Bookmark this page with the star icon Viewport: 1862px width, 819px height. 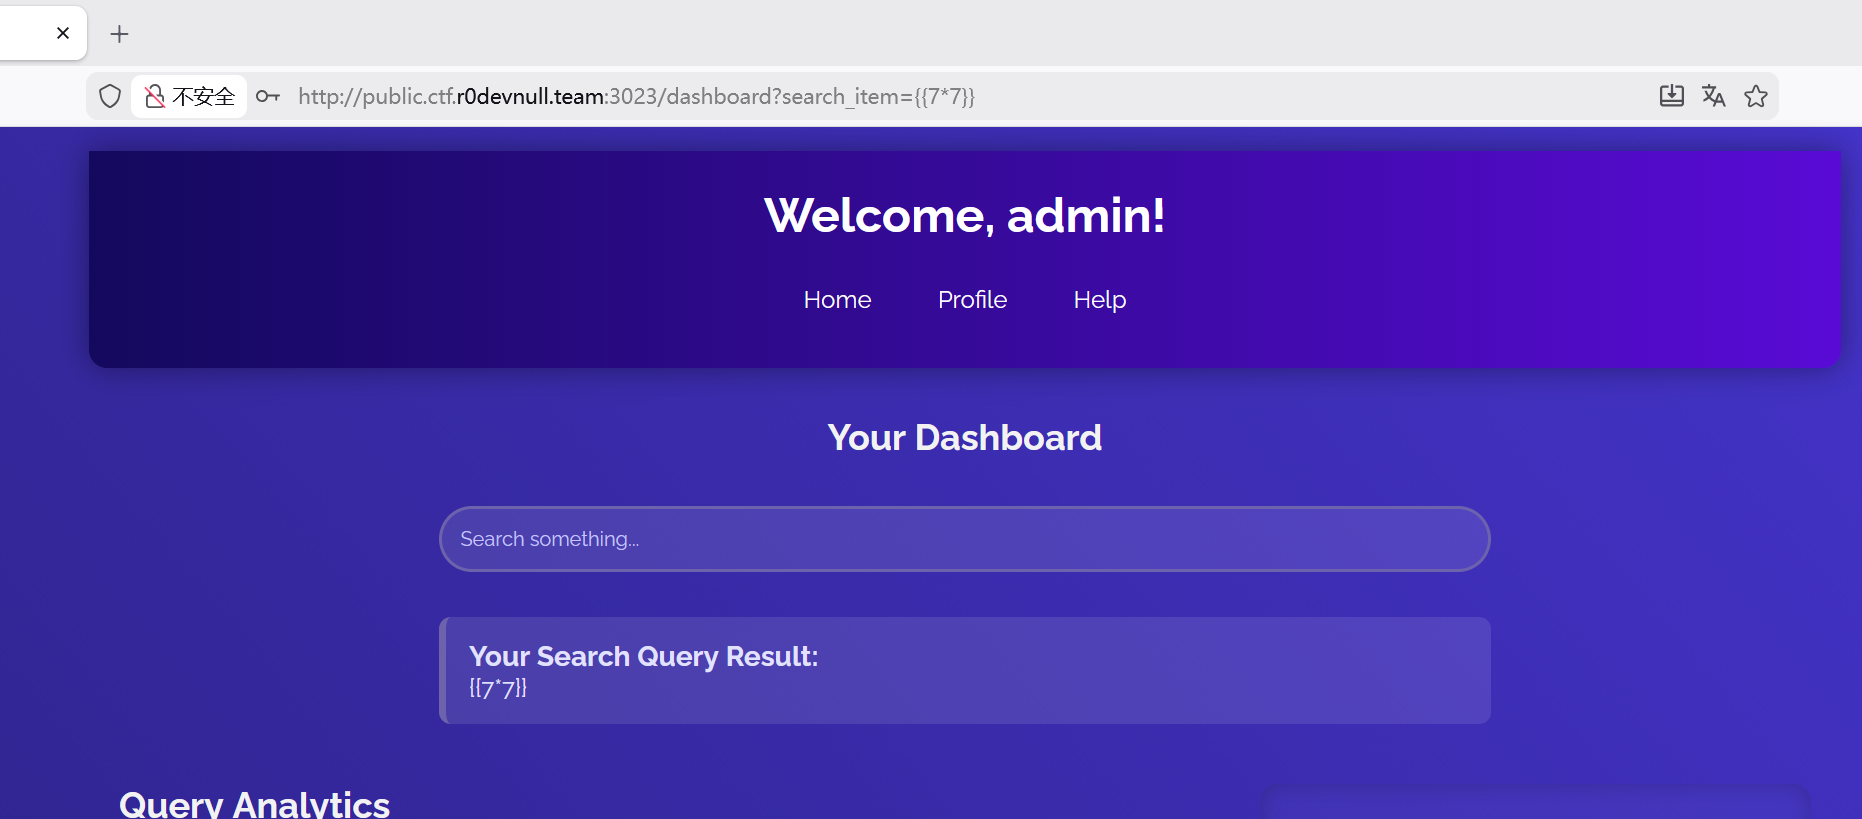pyautogui.click(x=1756, y=96)
